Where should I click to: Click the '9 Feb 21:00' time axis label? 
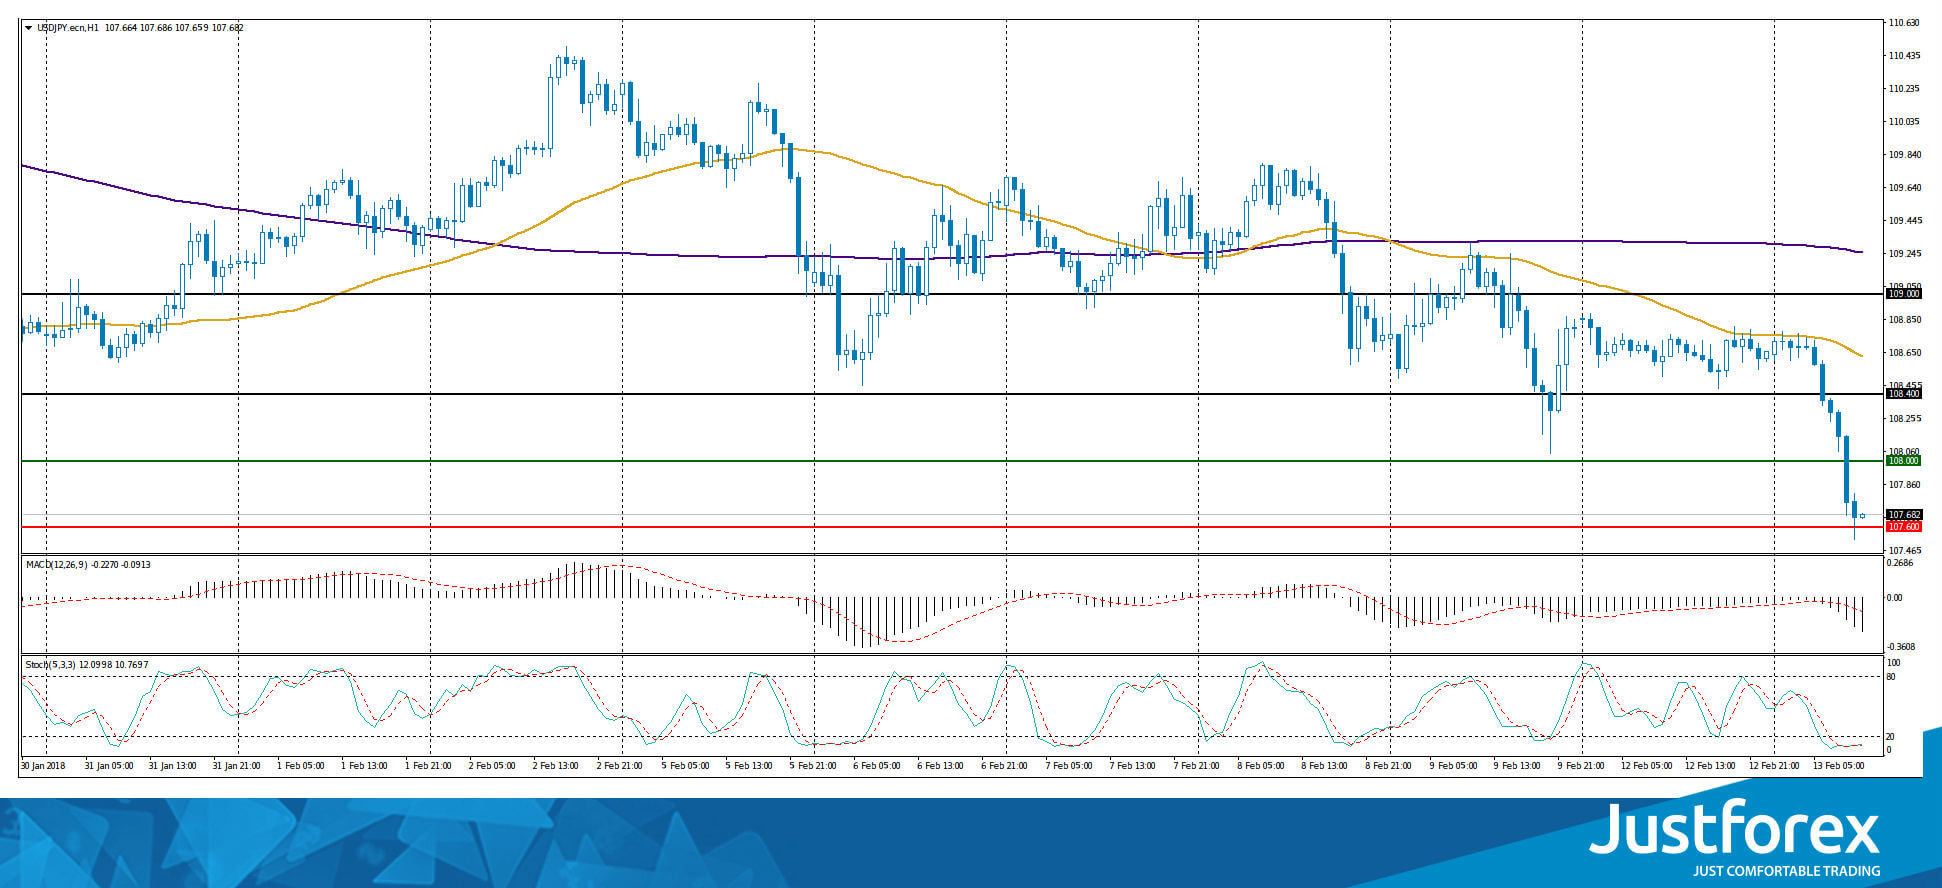[1581, 766]
